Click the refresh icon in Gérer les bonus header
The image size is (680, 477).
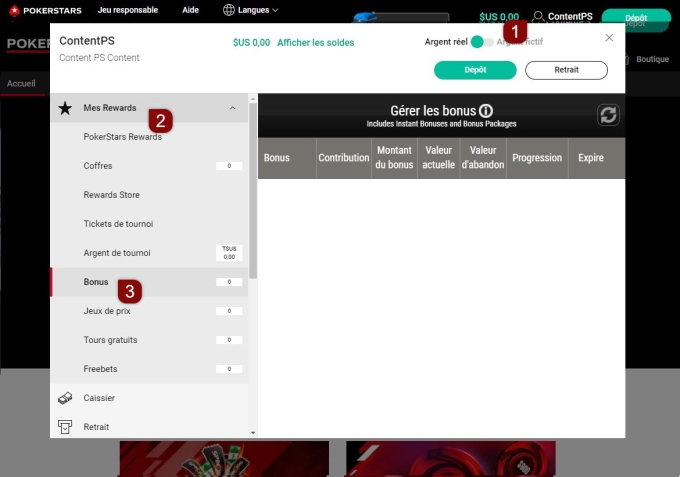tap(608, 115)
